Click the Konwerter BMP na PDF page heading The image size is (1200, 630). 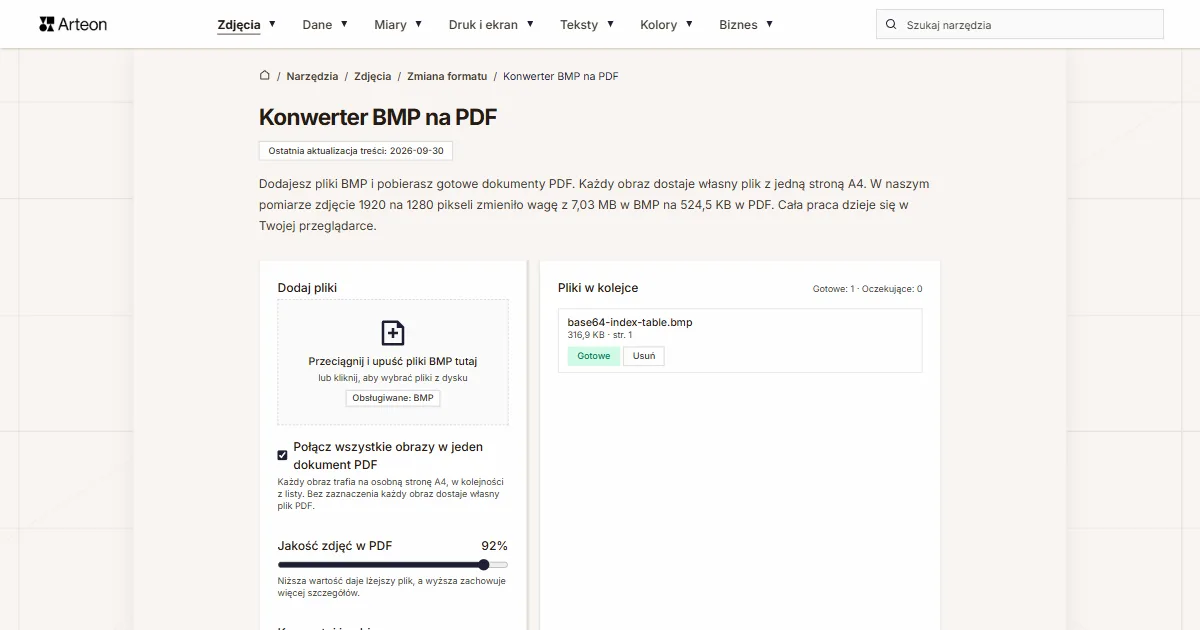point(378,117)
